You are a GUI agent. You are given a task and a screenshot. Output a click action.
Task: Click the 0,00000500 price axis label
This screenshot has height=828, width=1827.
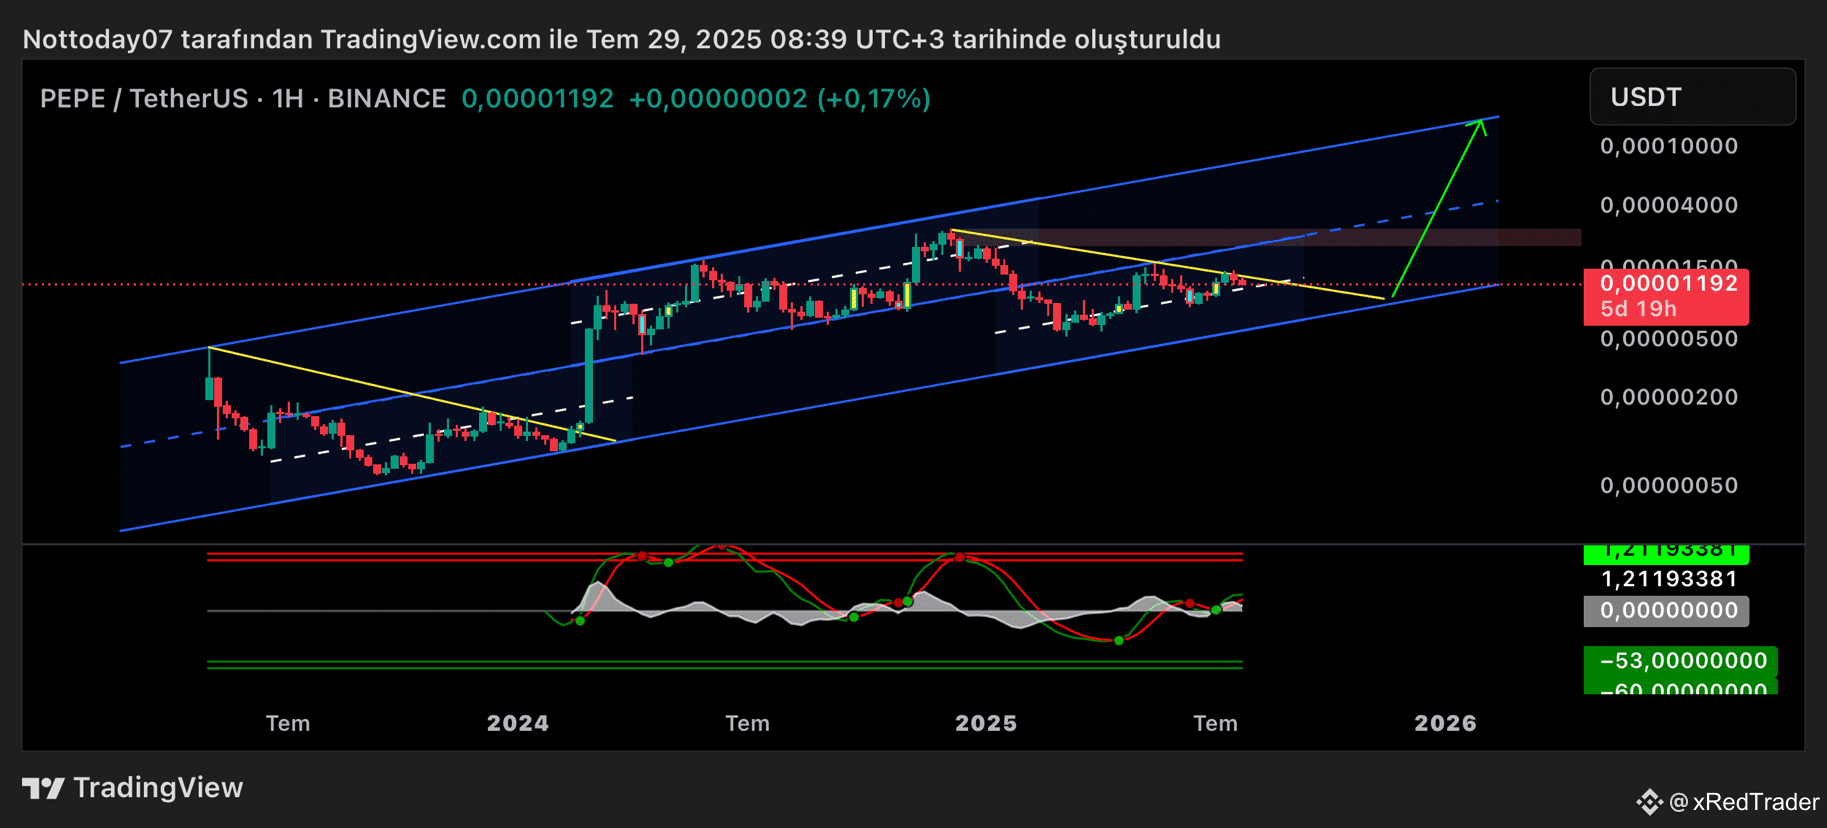pos(1669,339)
